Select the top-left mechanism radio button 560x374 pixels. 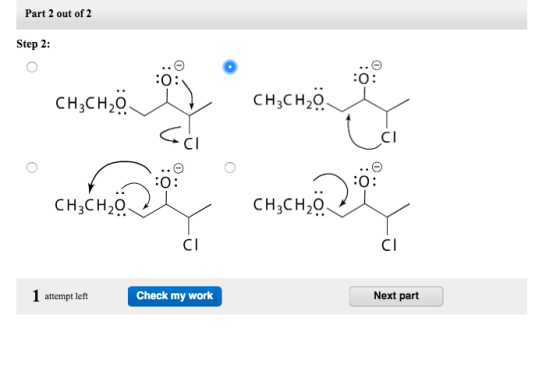32,67
